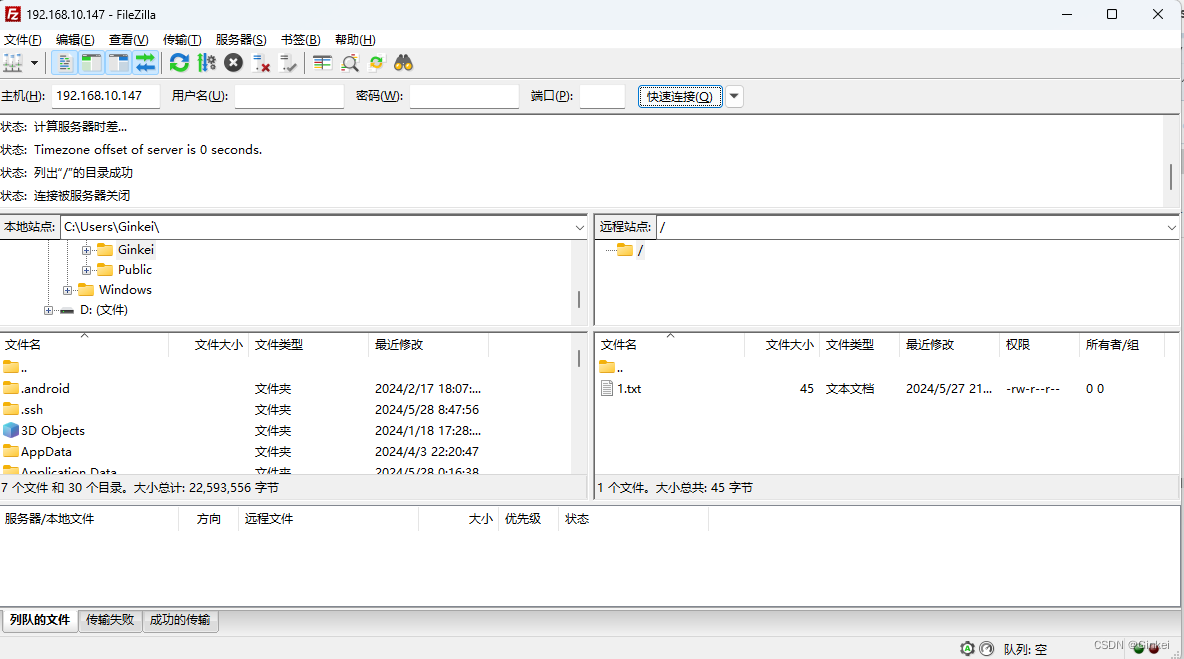
Task: Click the green A gear status bar icon
Action: click(x=967, y=648)
